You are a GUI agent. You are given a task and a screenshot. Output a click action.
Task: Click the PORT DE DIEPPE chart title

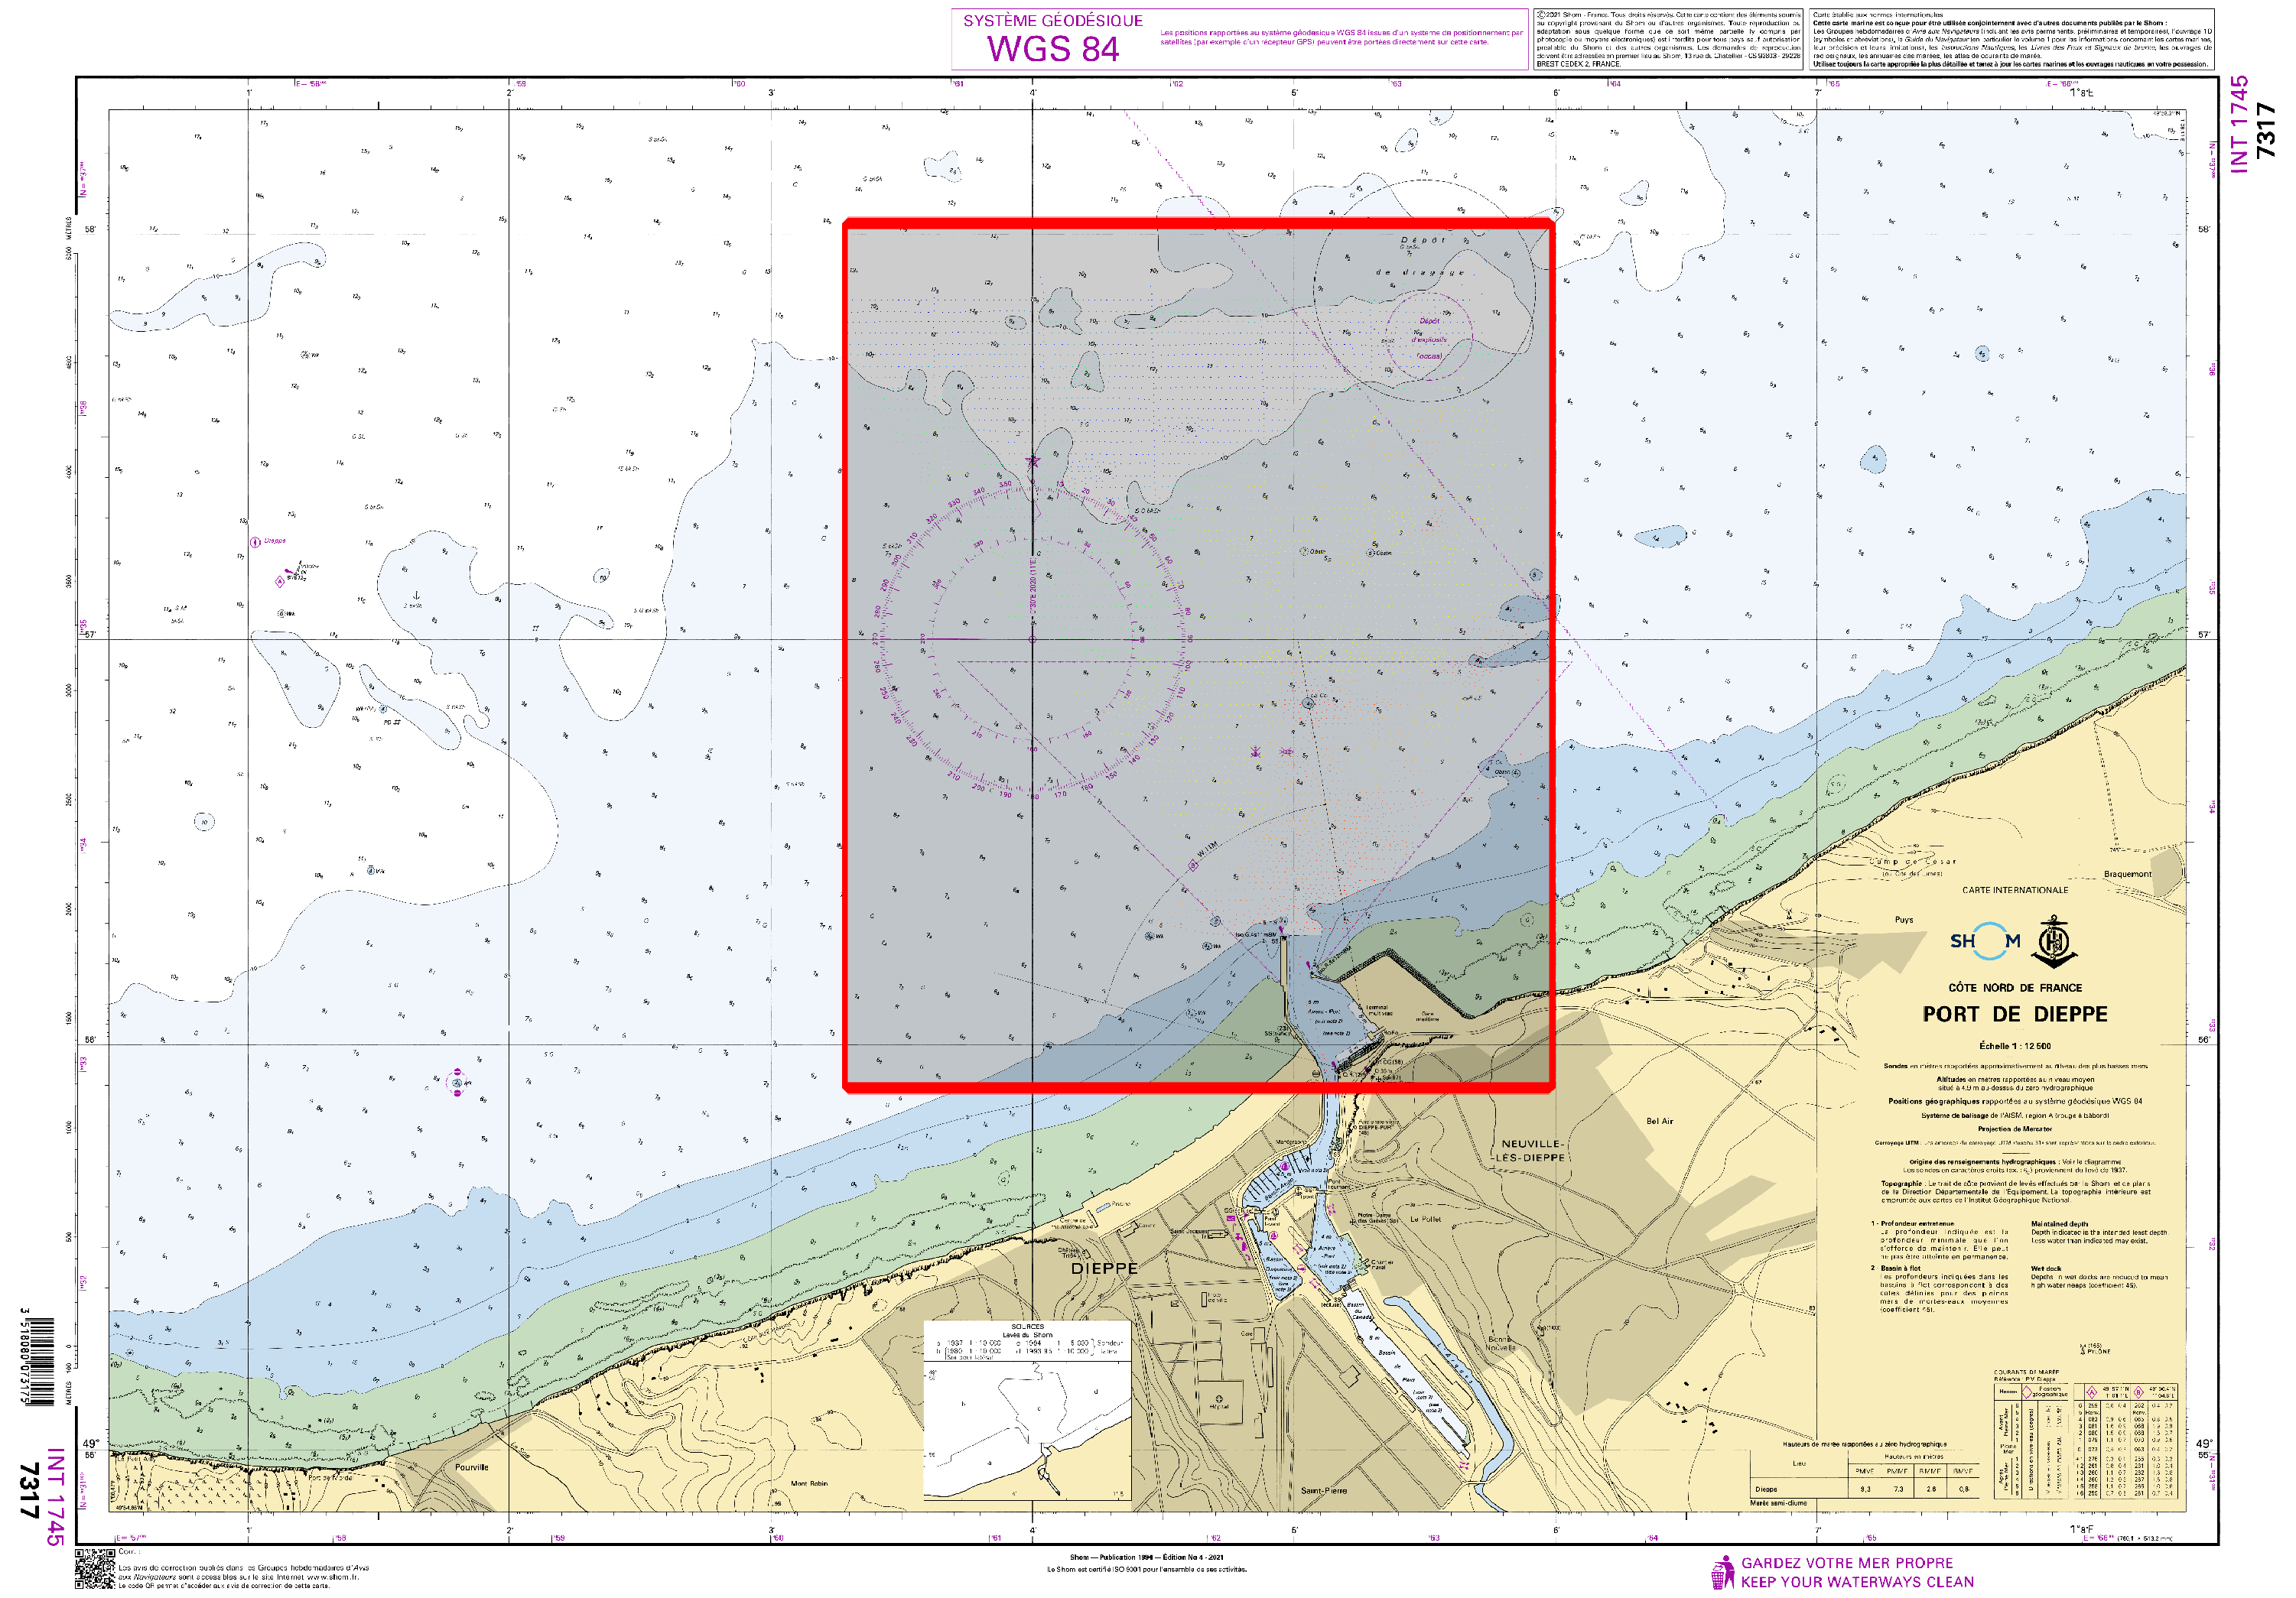(x=2014, y=1014)
